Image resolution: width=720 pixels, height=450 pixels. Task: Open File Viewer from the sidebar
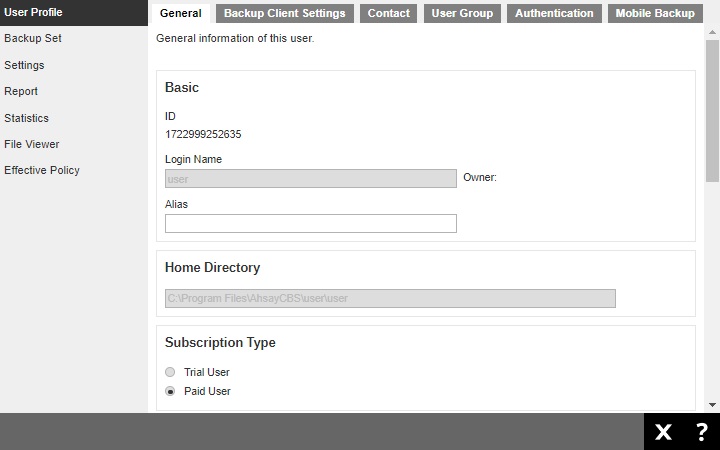(x=31, y=144)
